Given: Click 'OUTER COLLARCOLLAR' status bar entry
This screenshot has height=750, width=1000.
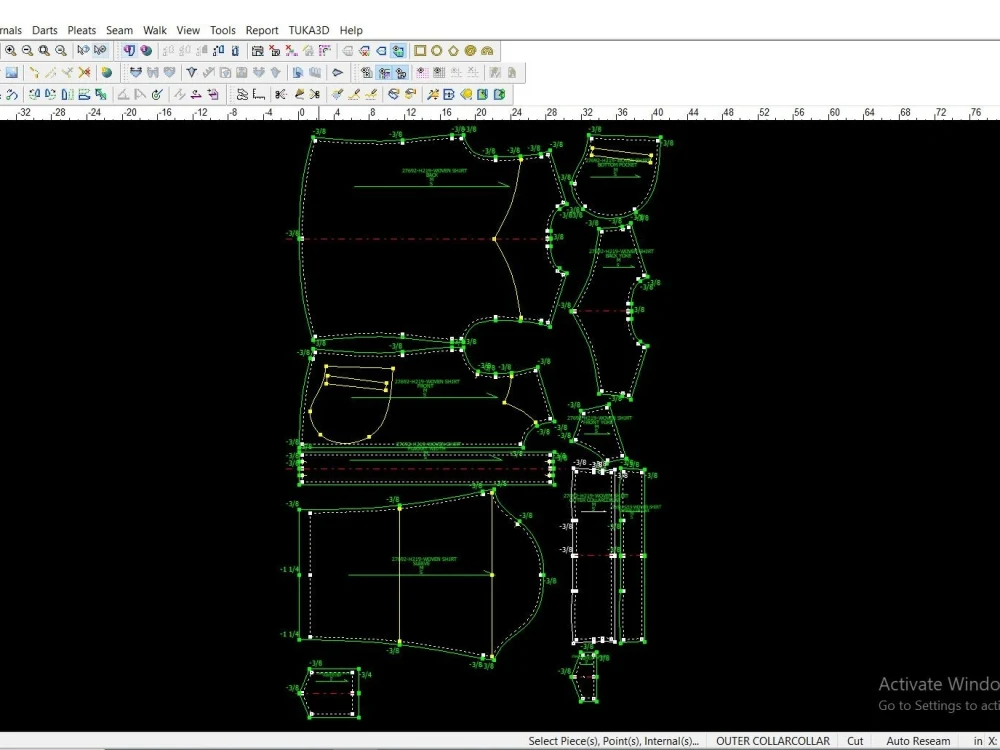Looking at the screenshot, I should [772, 741].
